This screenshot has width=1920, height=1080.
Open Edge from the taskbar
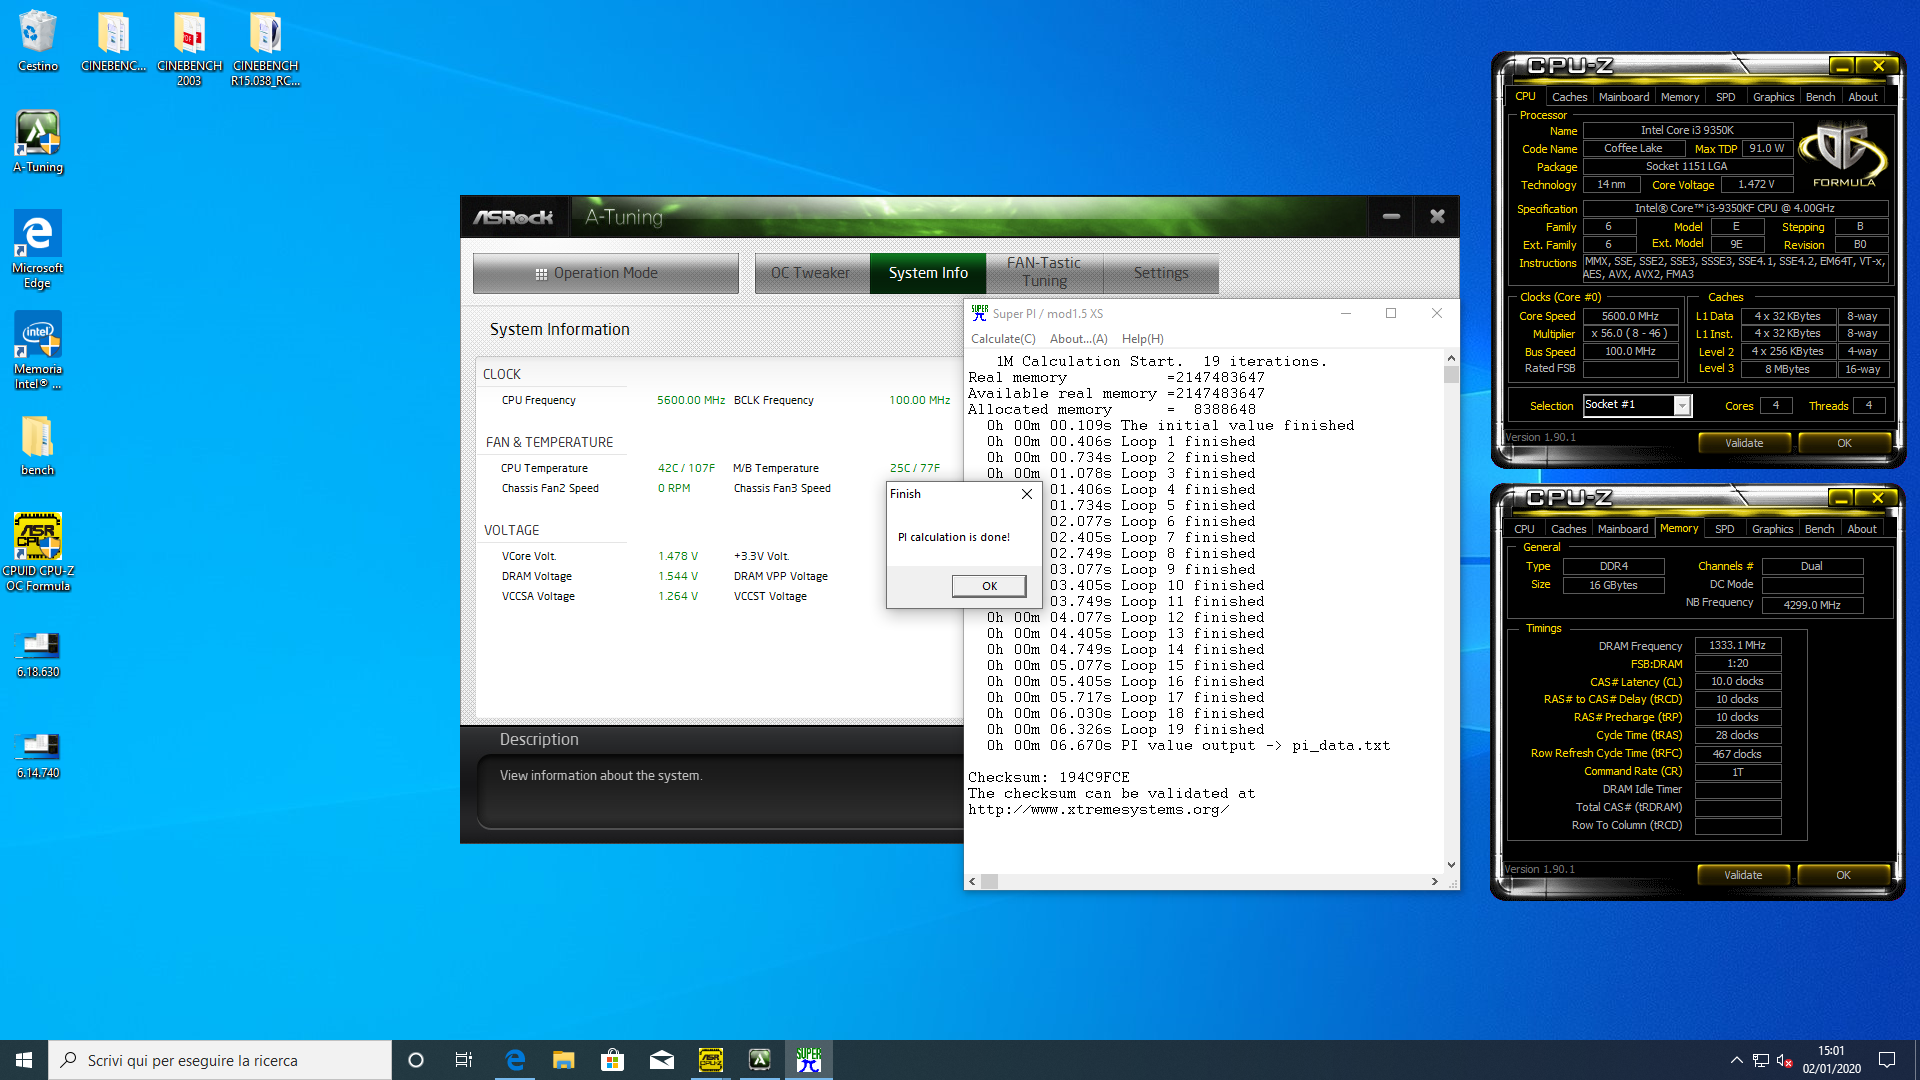(x=515, y=1060)
